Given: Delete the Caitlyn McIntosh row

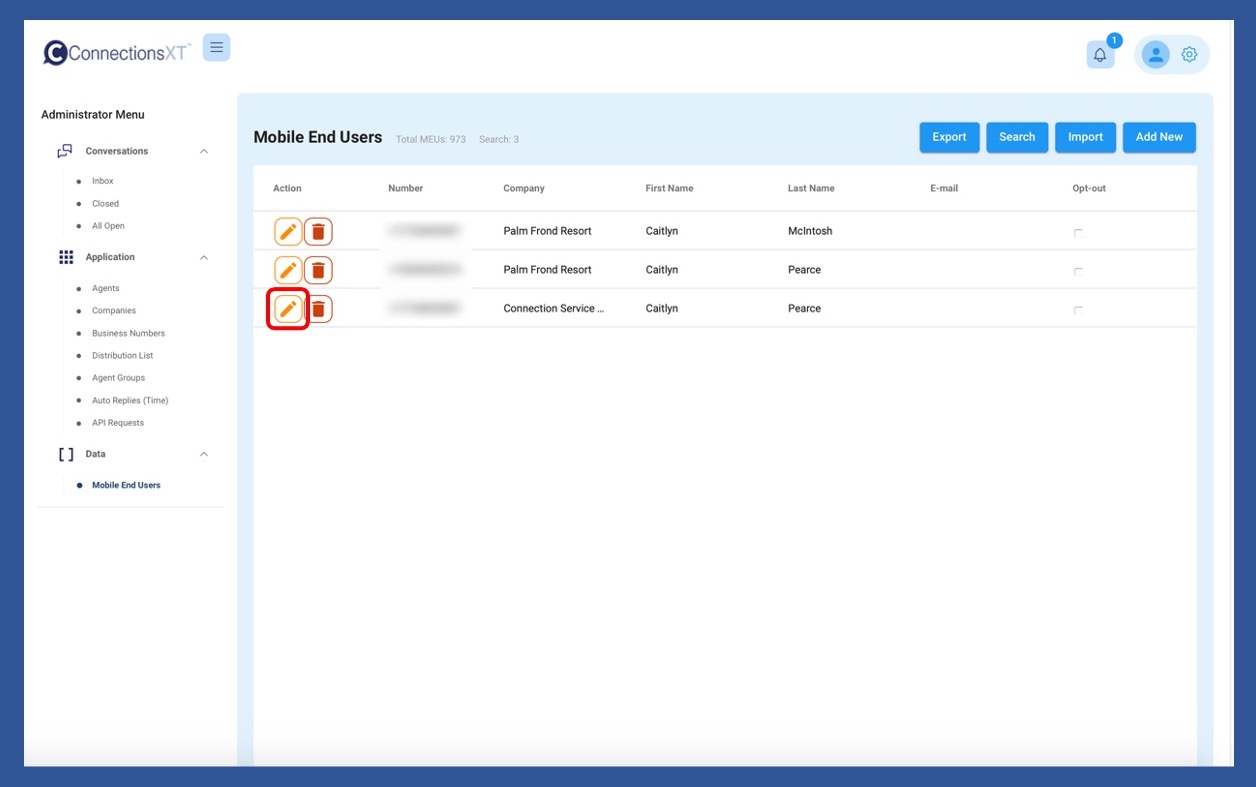Looking at the screenshot, I should (x=318, y=232).
